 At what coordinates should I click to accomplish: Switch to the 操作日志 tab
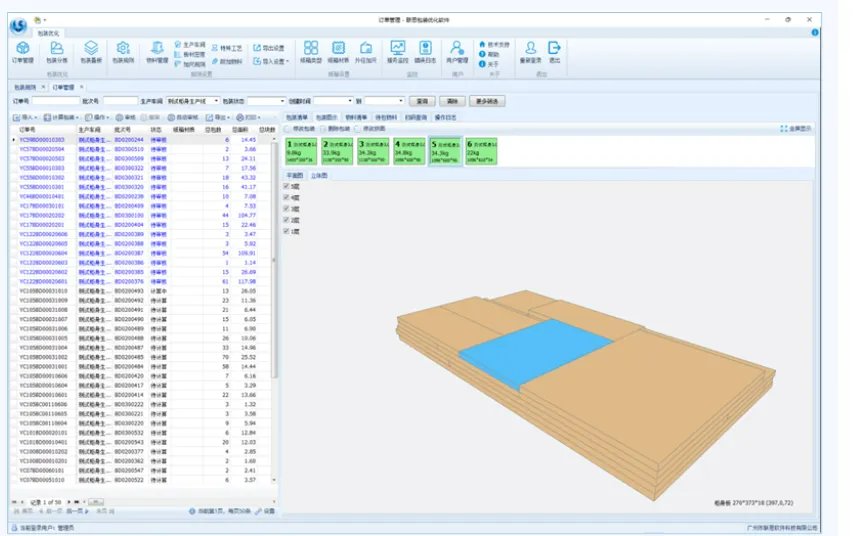445,117
